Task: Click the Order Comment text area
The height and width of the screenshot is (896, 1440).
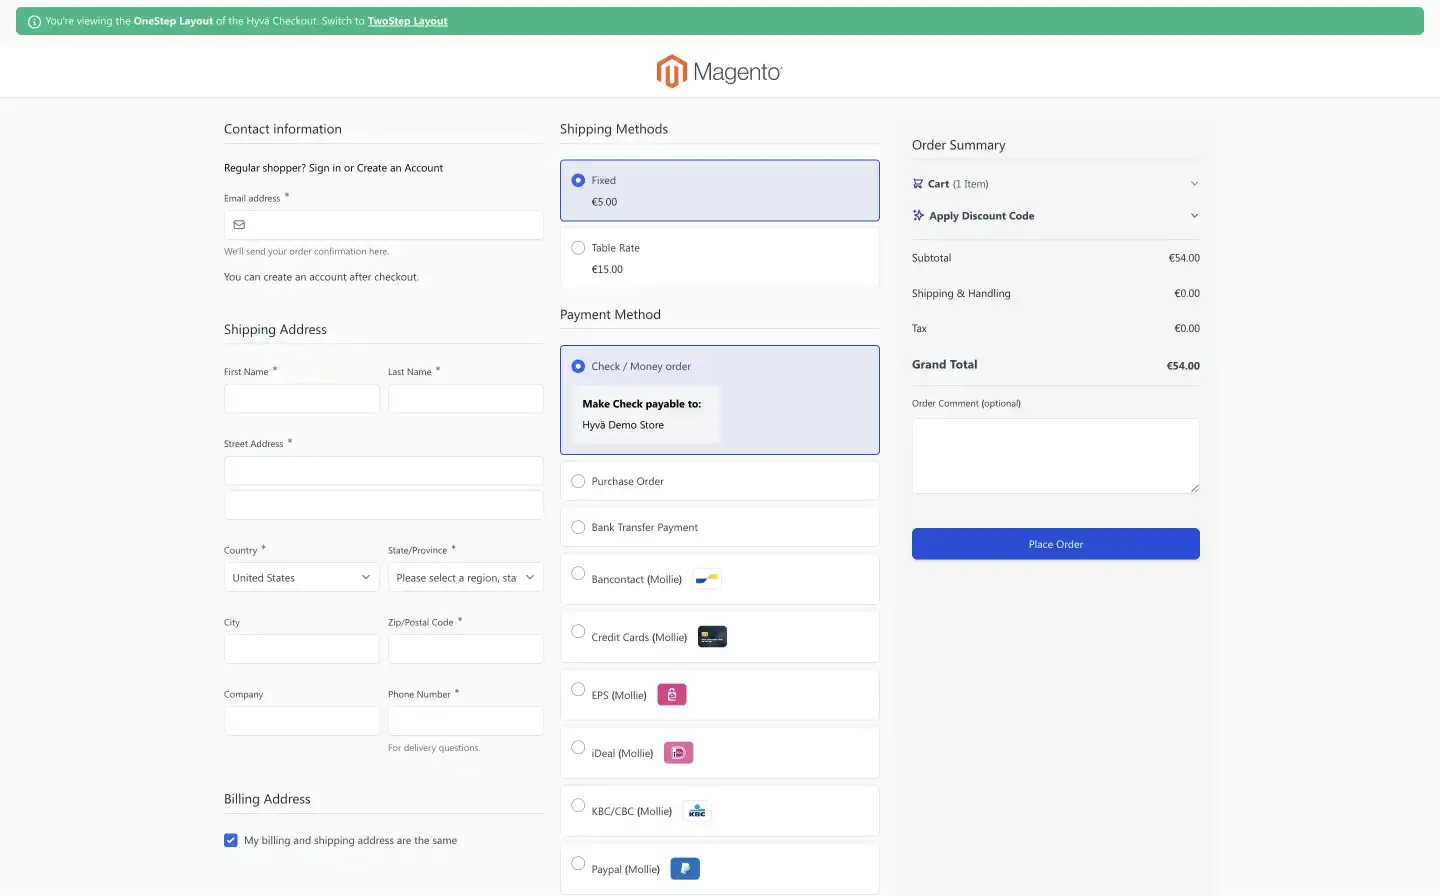Action: [x=1055, y=455]
